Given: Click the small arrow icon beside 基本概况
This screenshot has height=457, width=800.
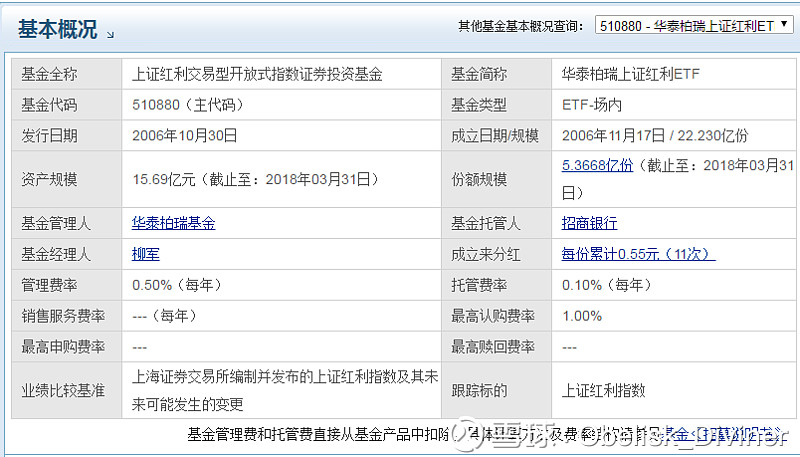Looking at the screenshot, I should pos(110,34).
